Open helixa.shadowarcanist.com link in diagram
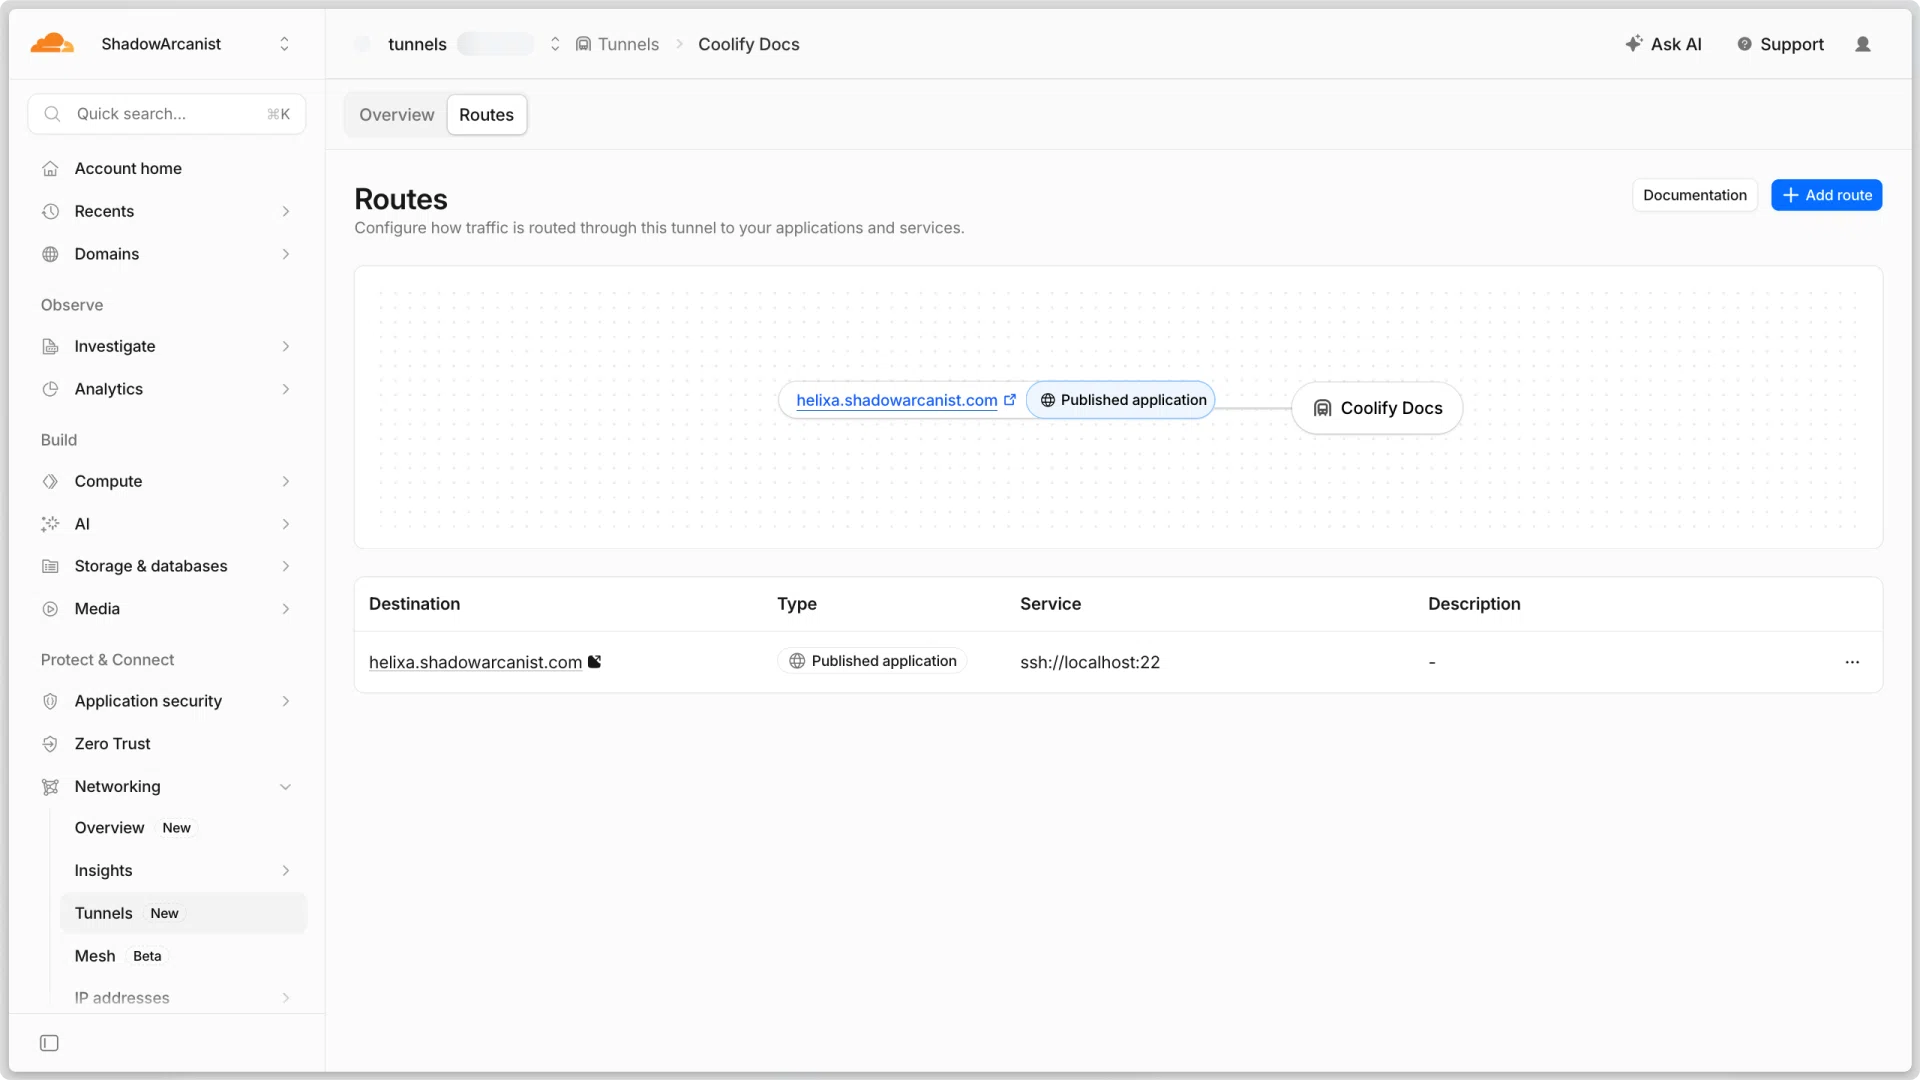Screen dimensions: 1920x1080 click(896, 400)
